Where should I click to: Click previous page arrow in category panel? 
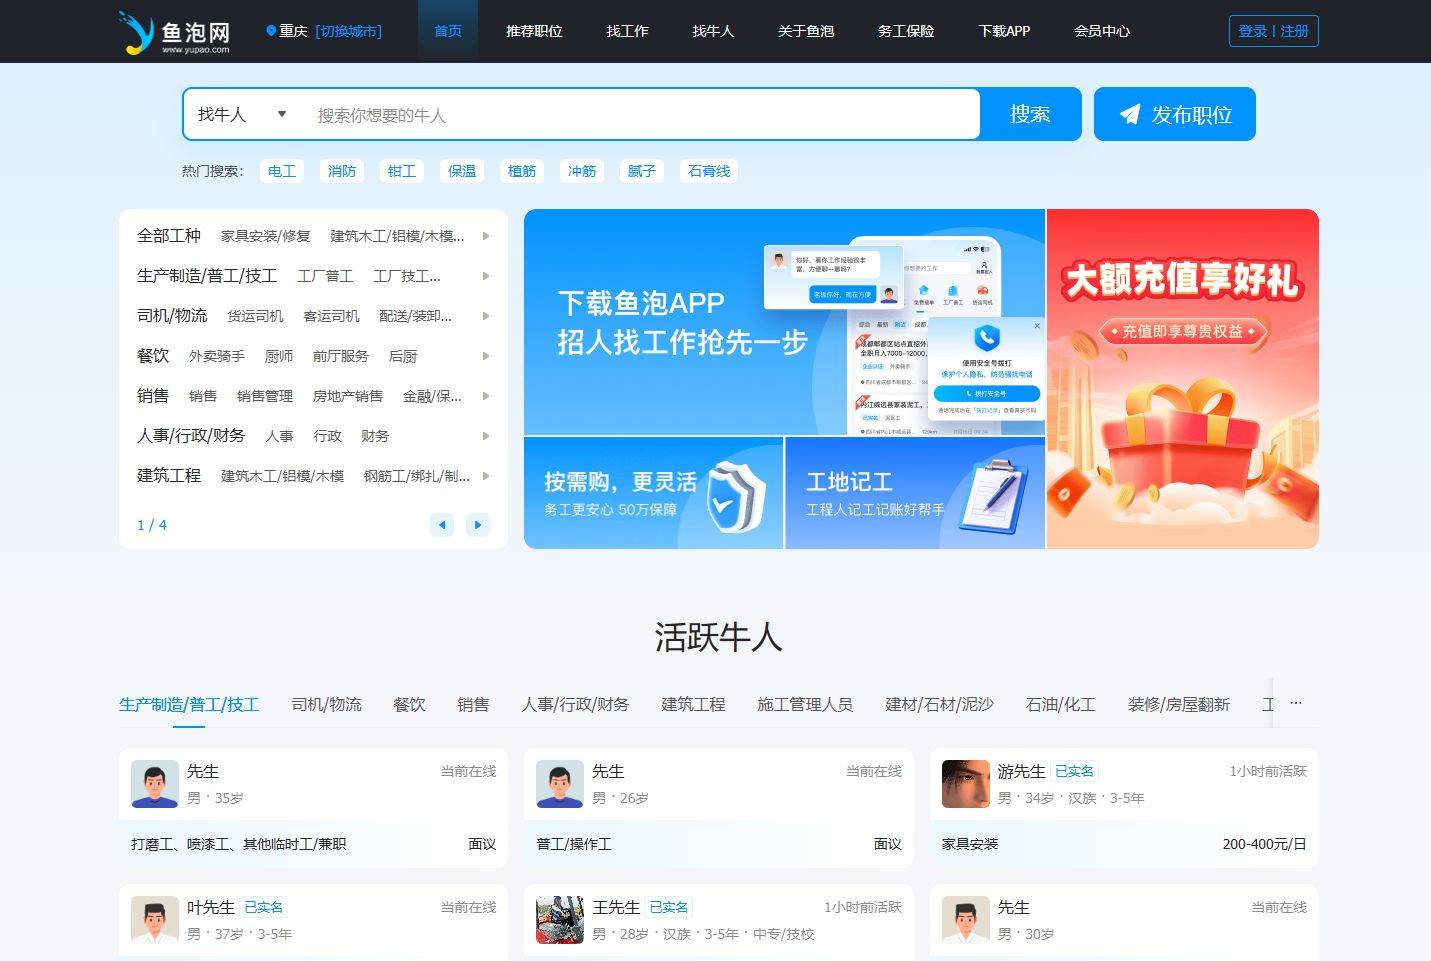[x=442, y=524]
